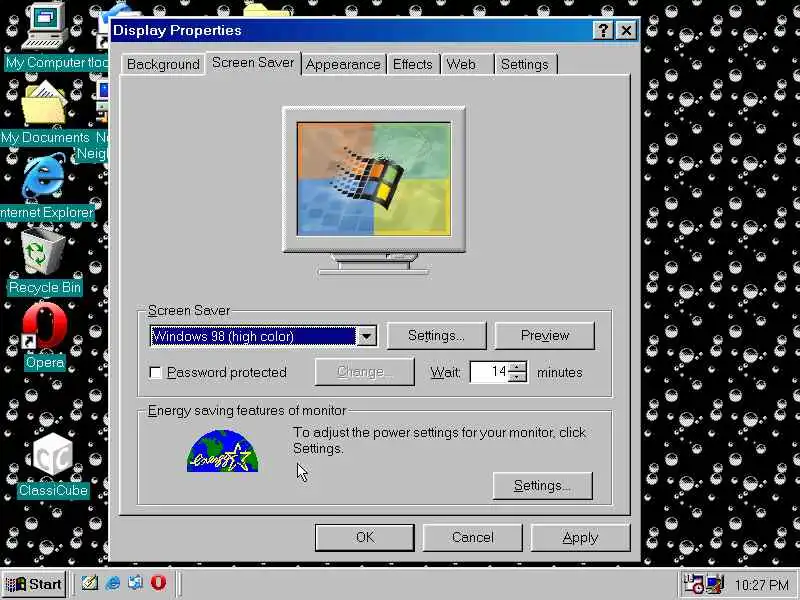Viewport: 800px width, 600px height.
Task: Open the Start menu
Action: coord(34,584)
